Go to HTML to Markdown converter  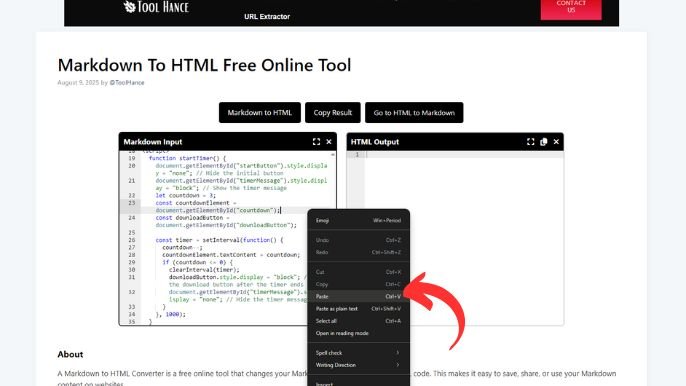(414, 112)
